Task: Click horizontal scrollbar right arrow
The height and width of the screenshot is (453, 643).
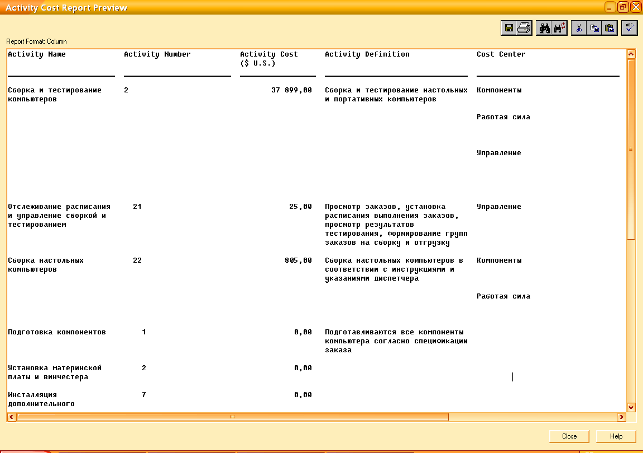Action: coord(621,417)
